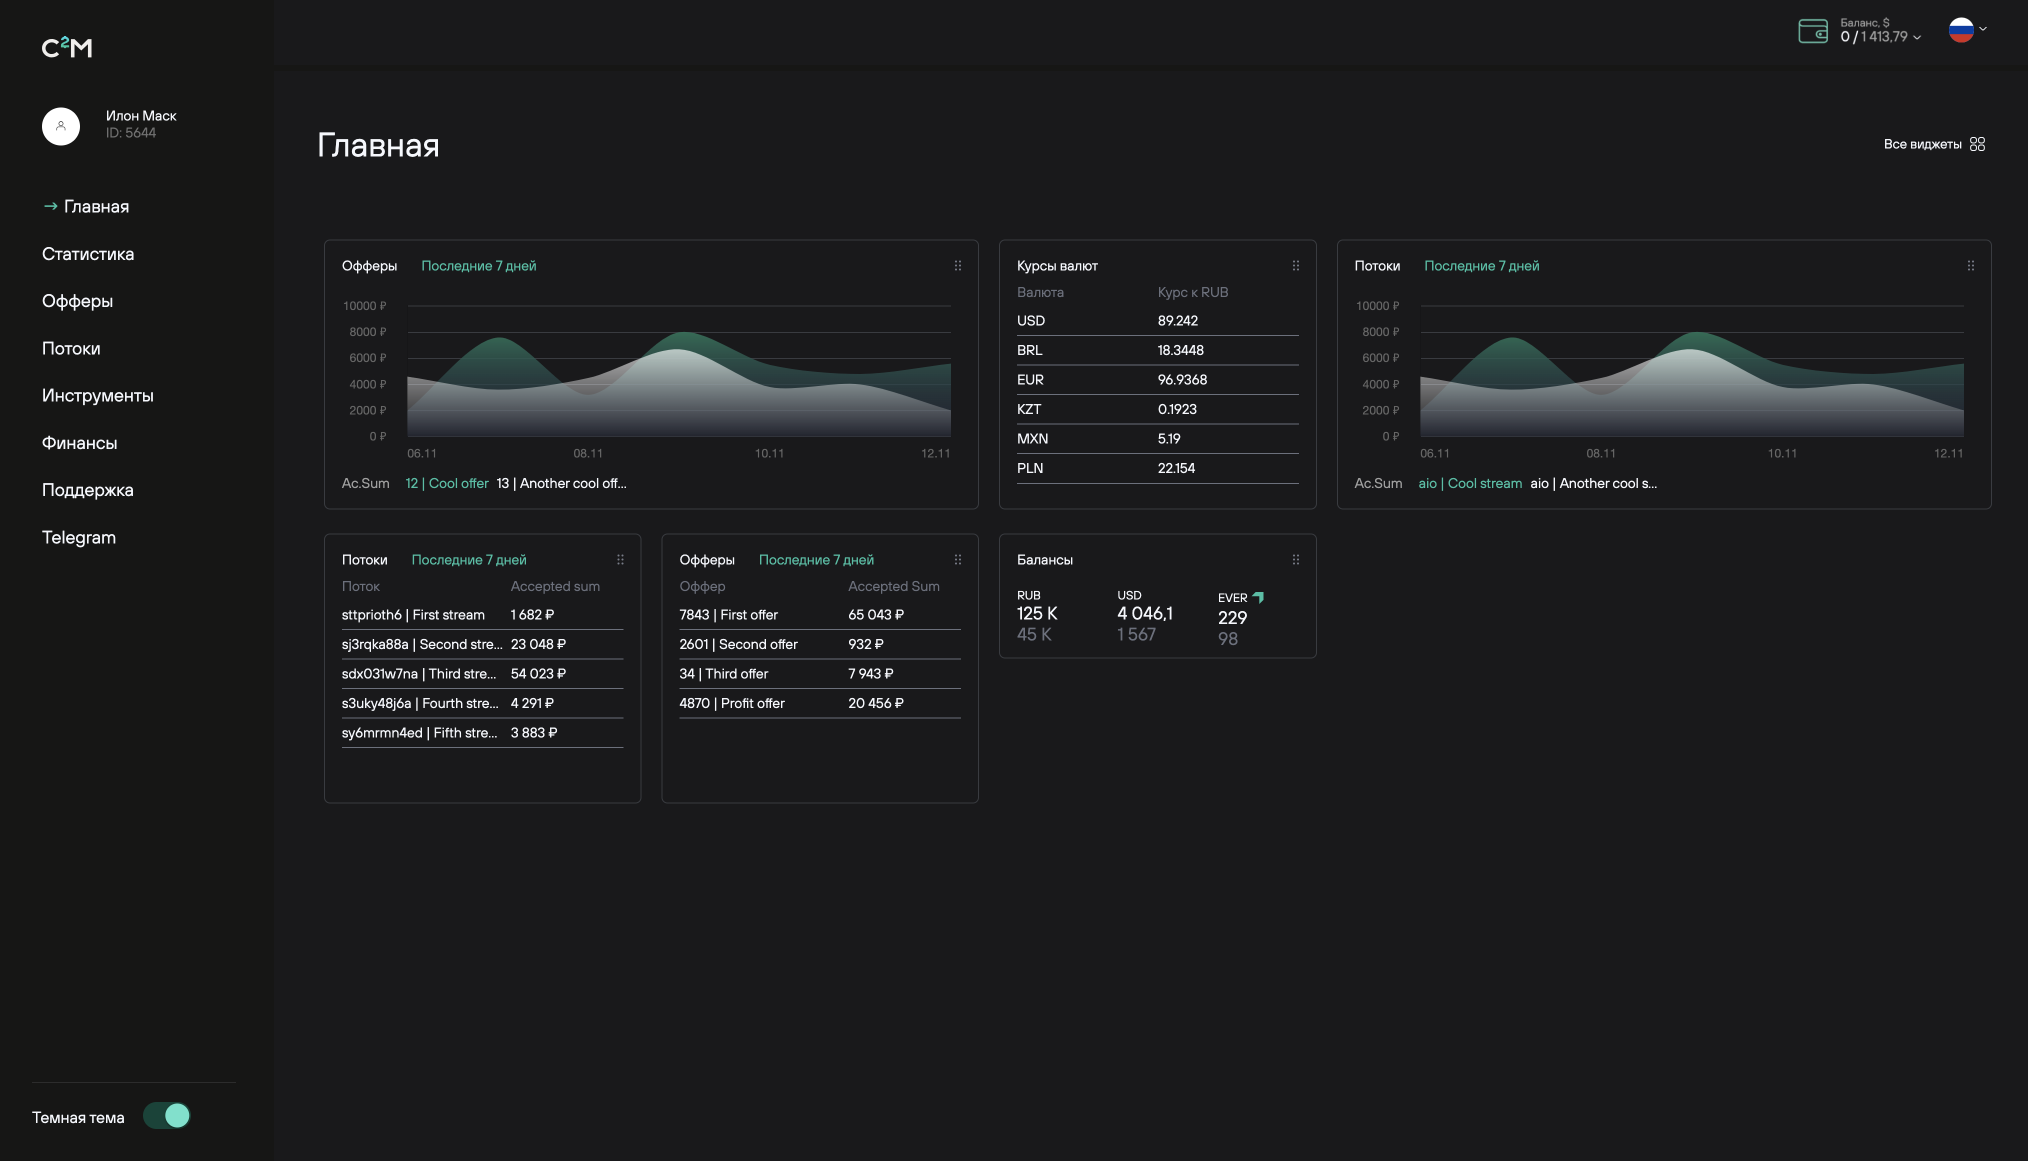Viewport: 2028px width, 1161px height.
Task: Toggle the Темная тема switch
Action: [x=167, y=1116]
